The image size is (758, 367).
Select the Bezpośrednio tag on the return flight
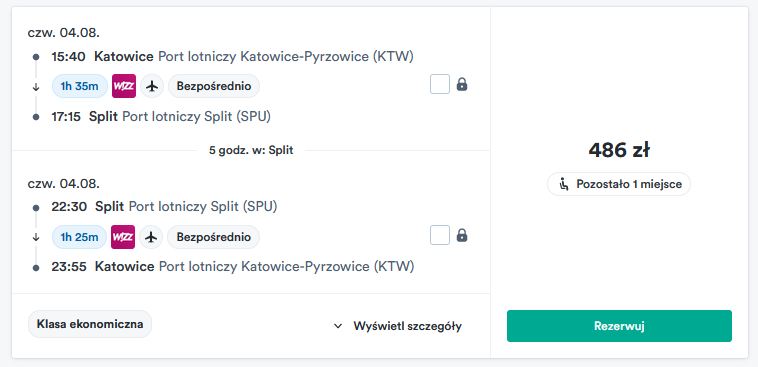click(213, 237)
